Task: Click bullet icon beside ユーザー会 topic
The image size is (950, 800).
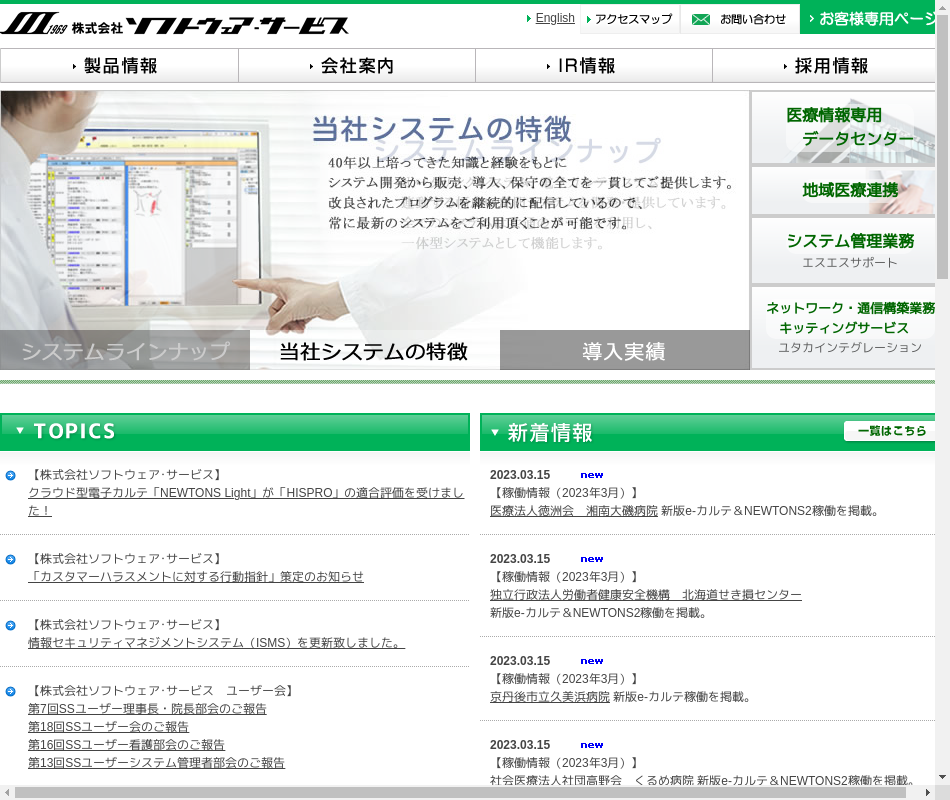Action: tap(10, 692)
